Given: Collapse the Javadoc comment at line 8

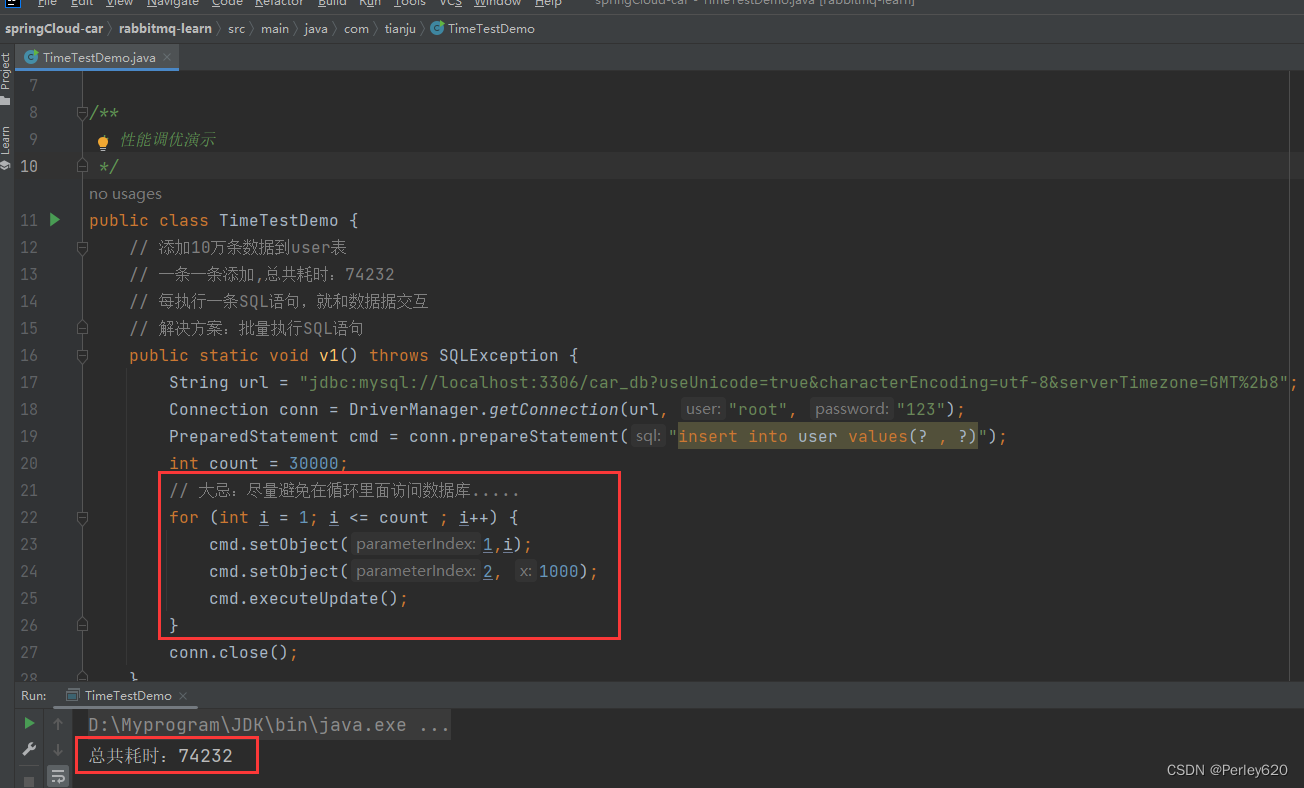Looking at the screenshot, I should click(x=82, y=112).
